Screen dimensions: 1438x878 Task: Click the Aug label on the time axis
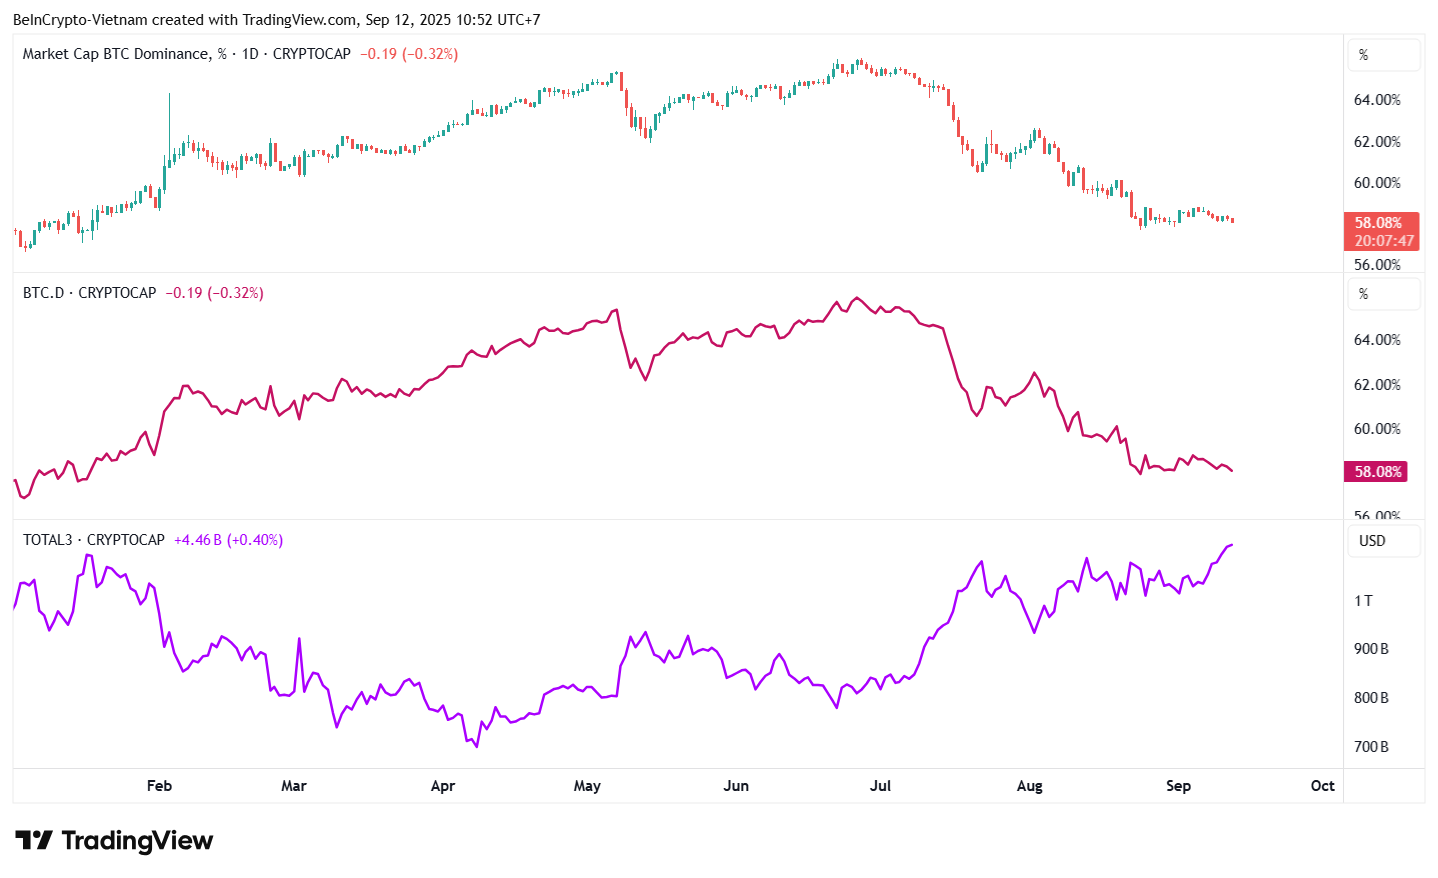[x=1029, y=786]
